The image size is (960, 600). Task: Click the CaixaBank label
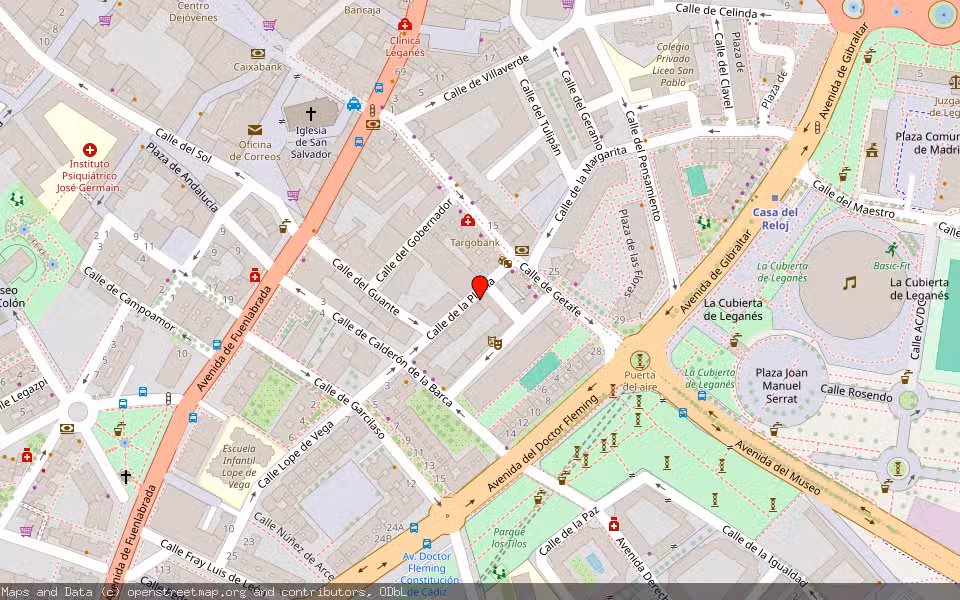coord(260,67)
